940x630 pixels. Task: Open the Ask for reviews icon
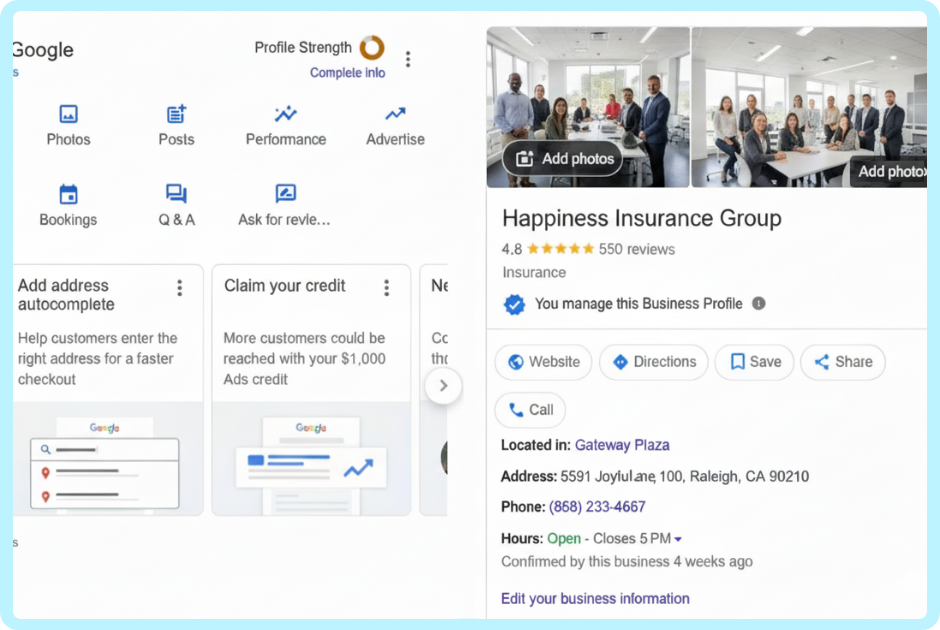coord(285,193)
